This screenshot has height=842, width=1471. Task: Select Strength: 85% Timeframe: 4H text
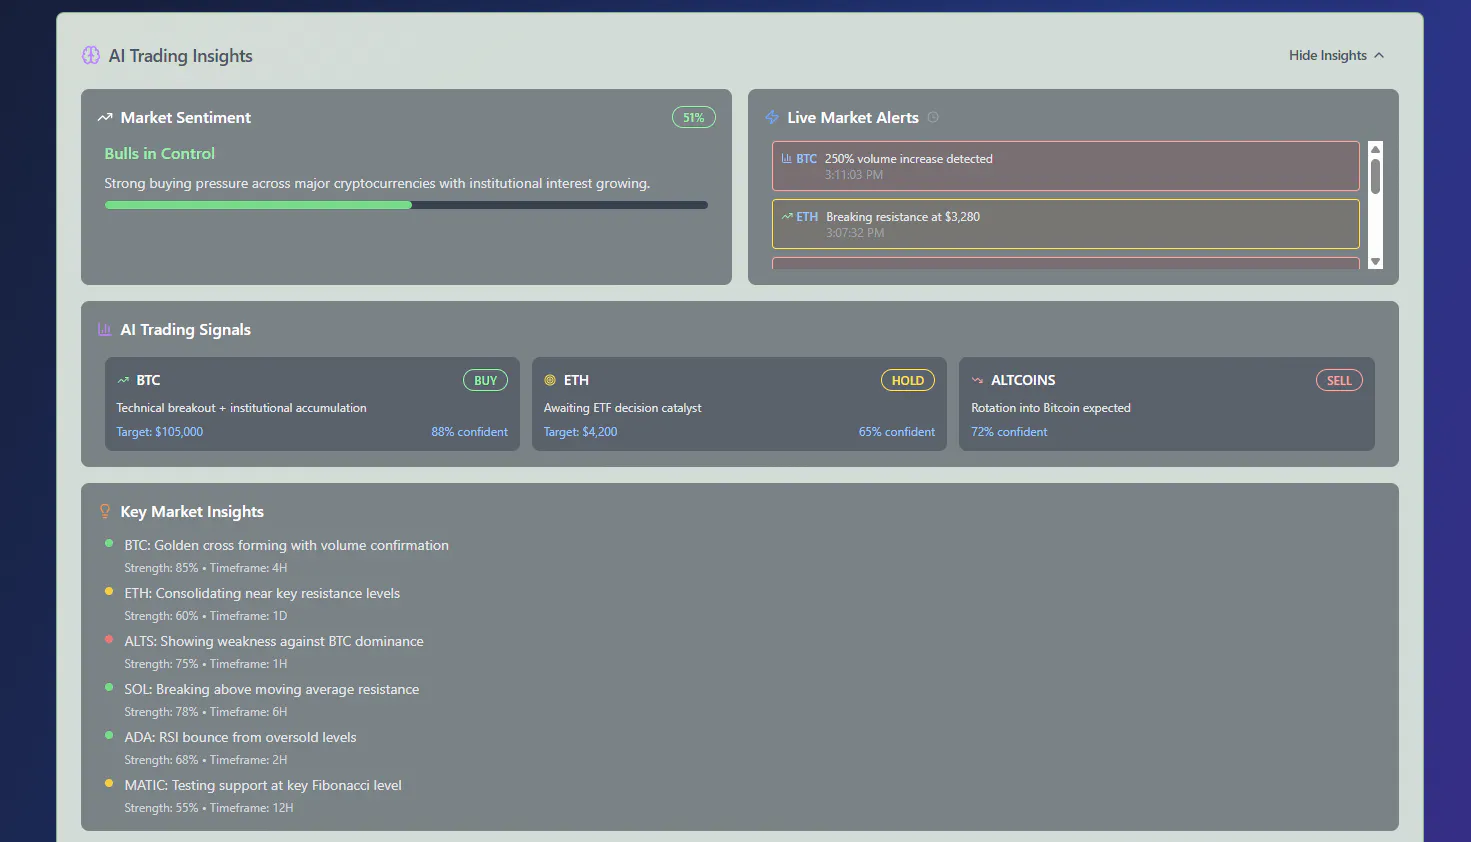coord(205,568)
